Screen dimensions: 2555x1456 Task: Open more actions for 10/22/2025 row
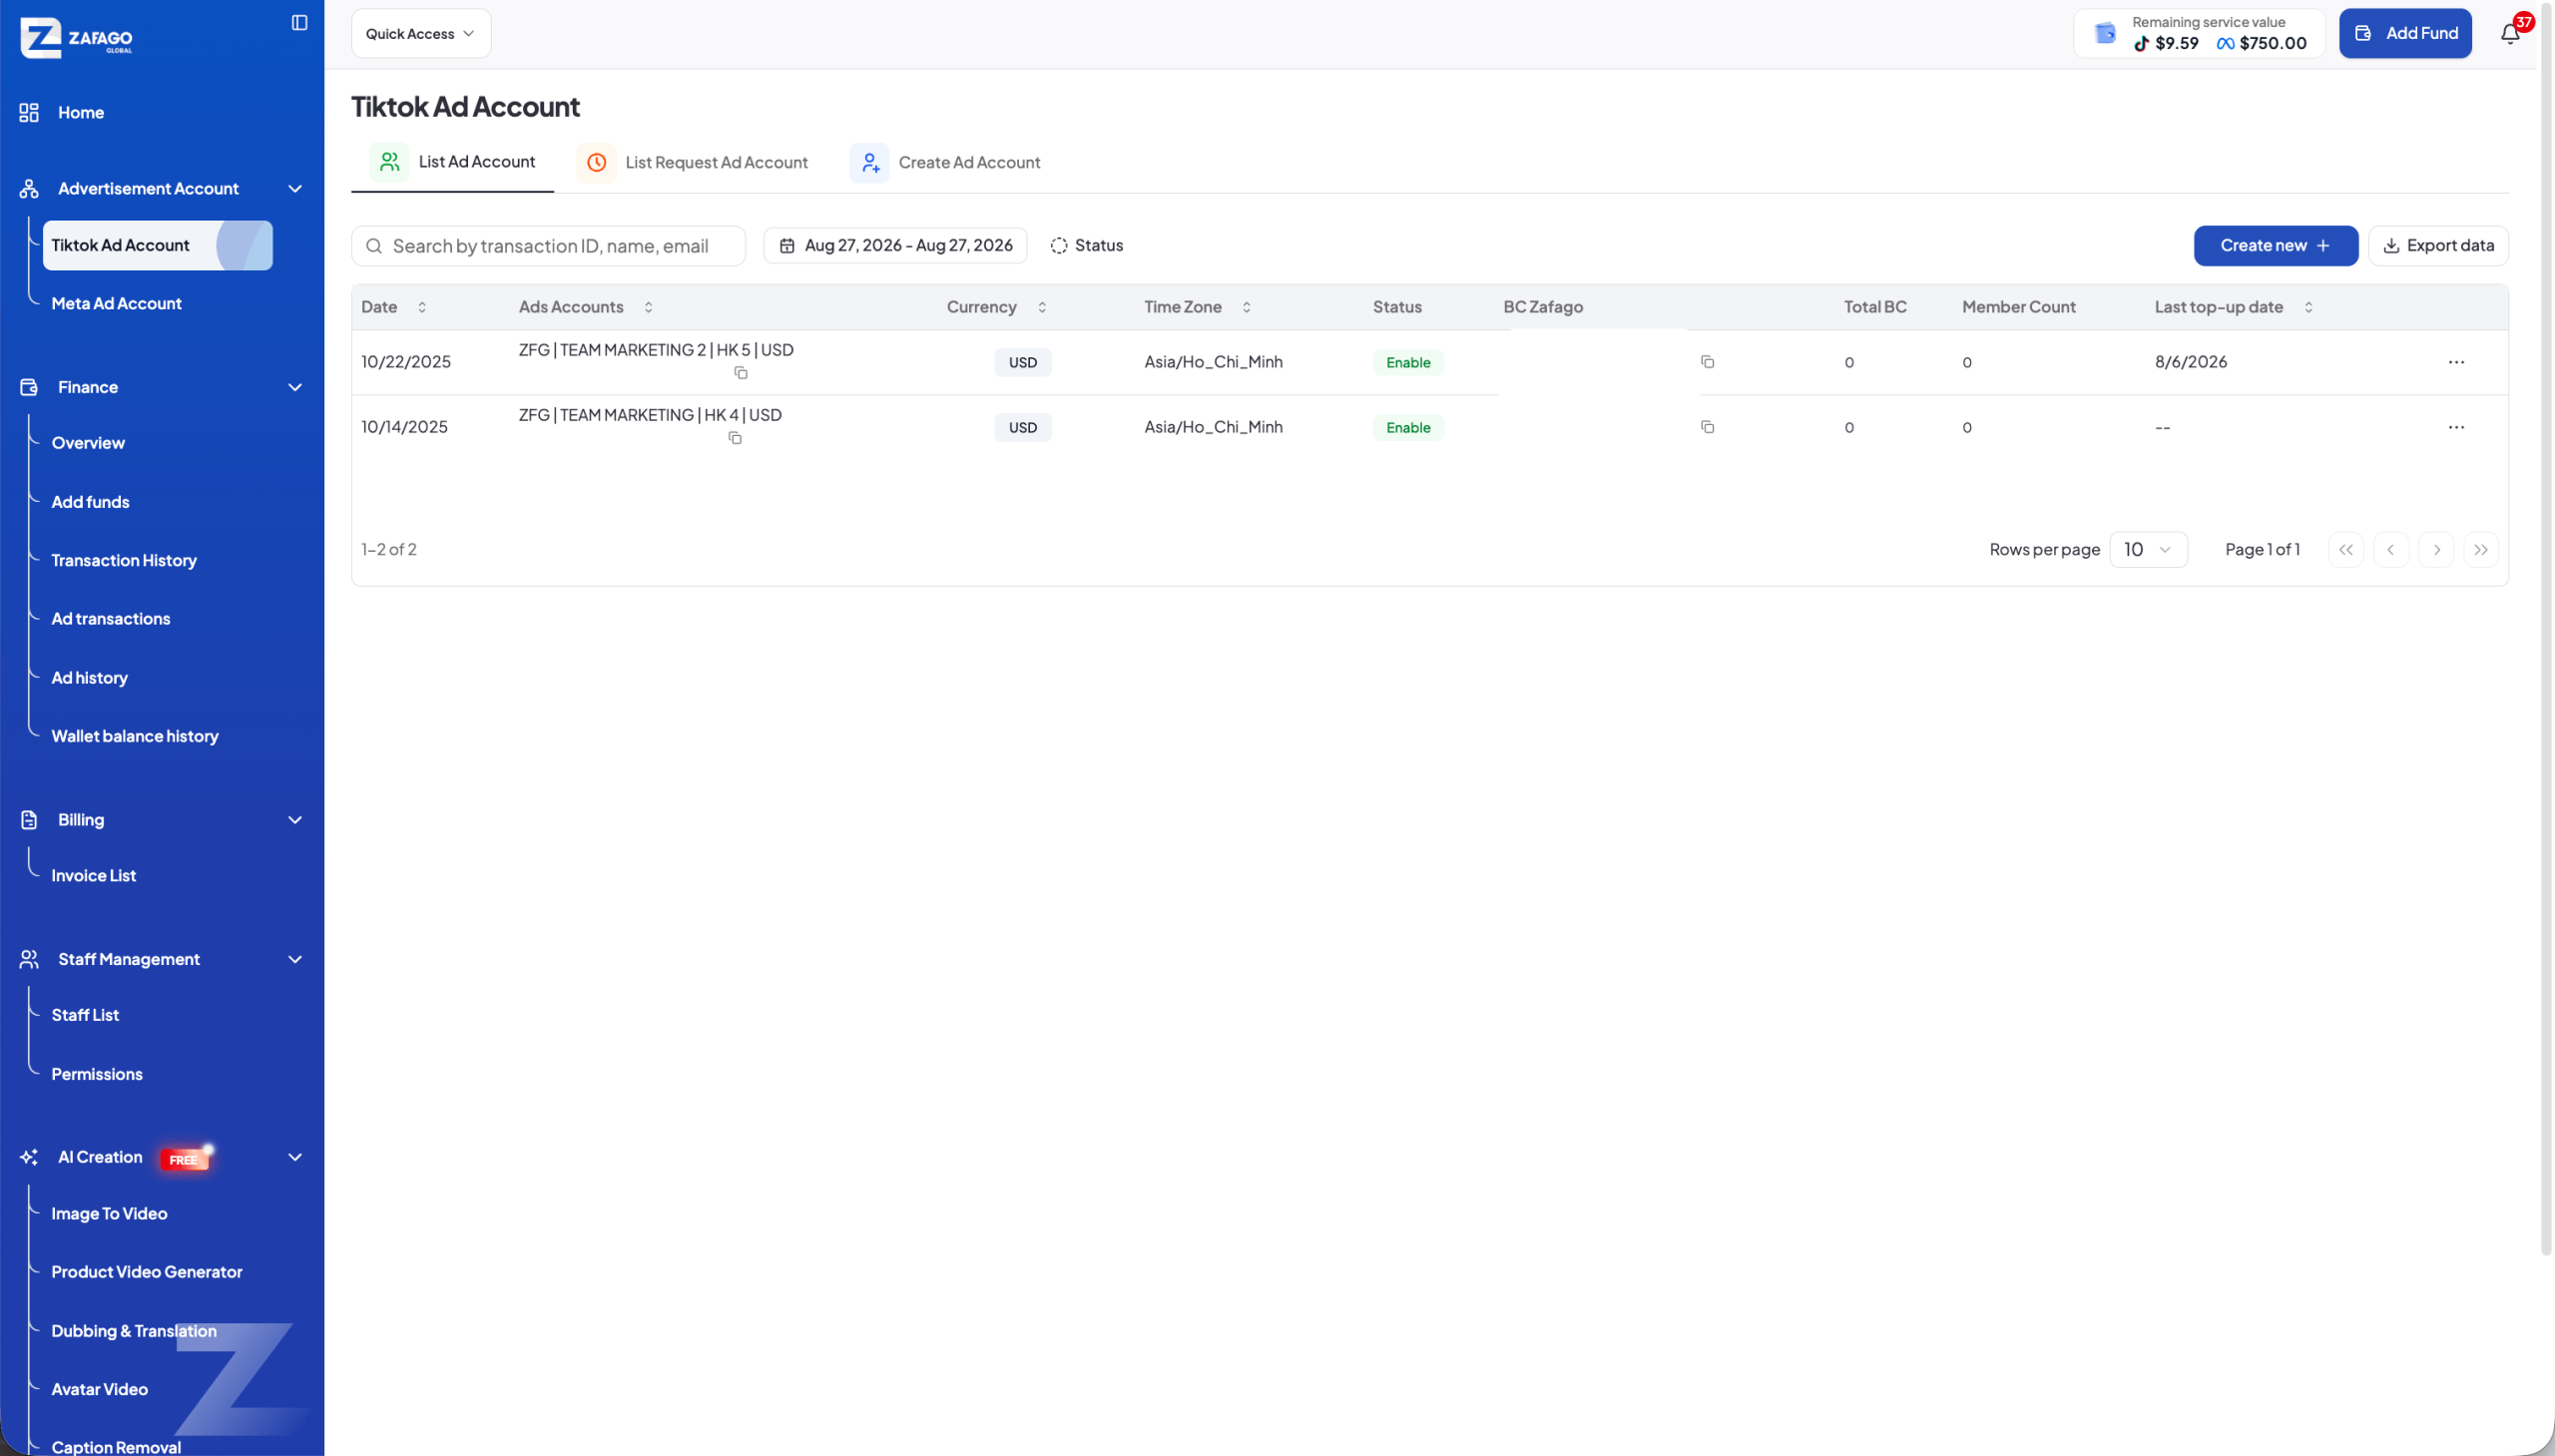pos(2456,362)
